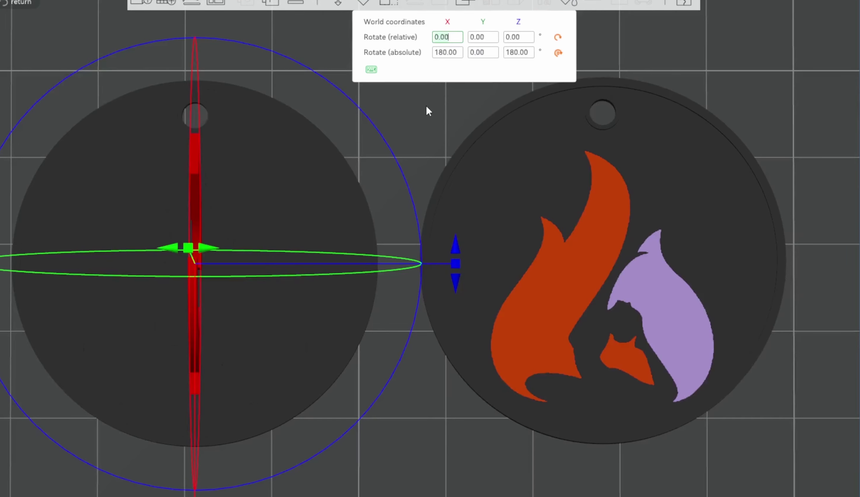The image size is (860, 497).
Task: Click the raised rim of flame medallion
Action: point(782,262)
